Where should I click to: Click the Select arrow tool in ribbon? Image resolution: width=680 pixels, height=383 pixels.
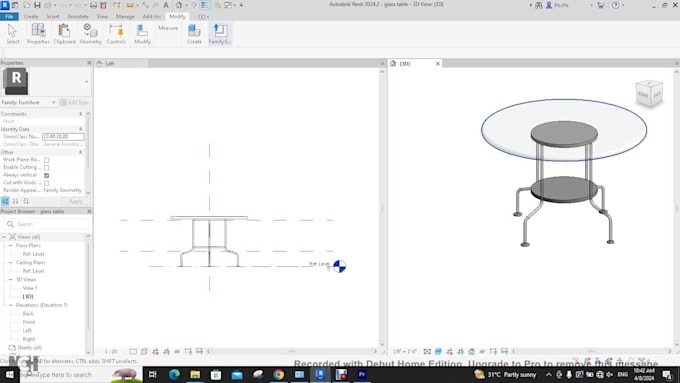(x=13, y=34)
